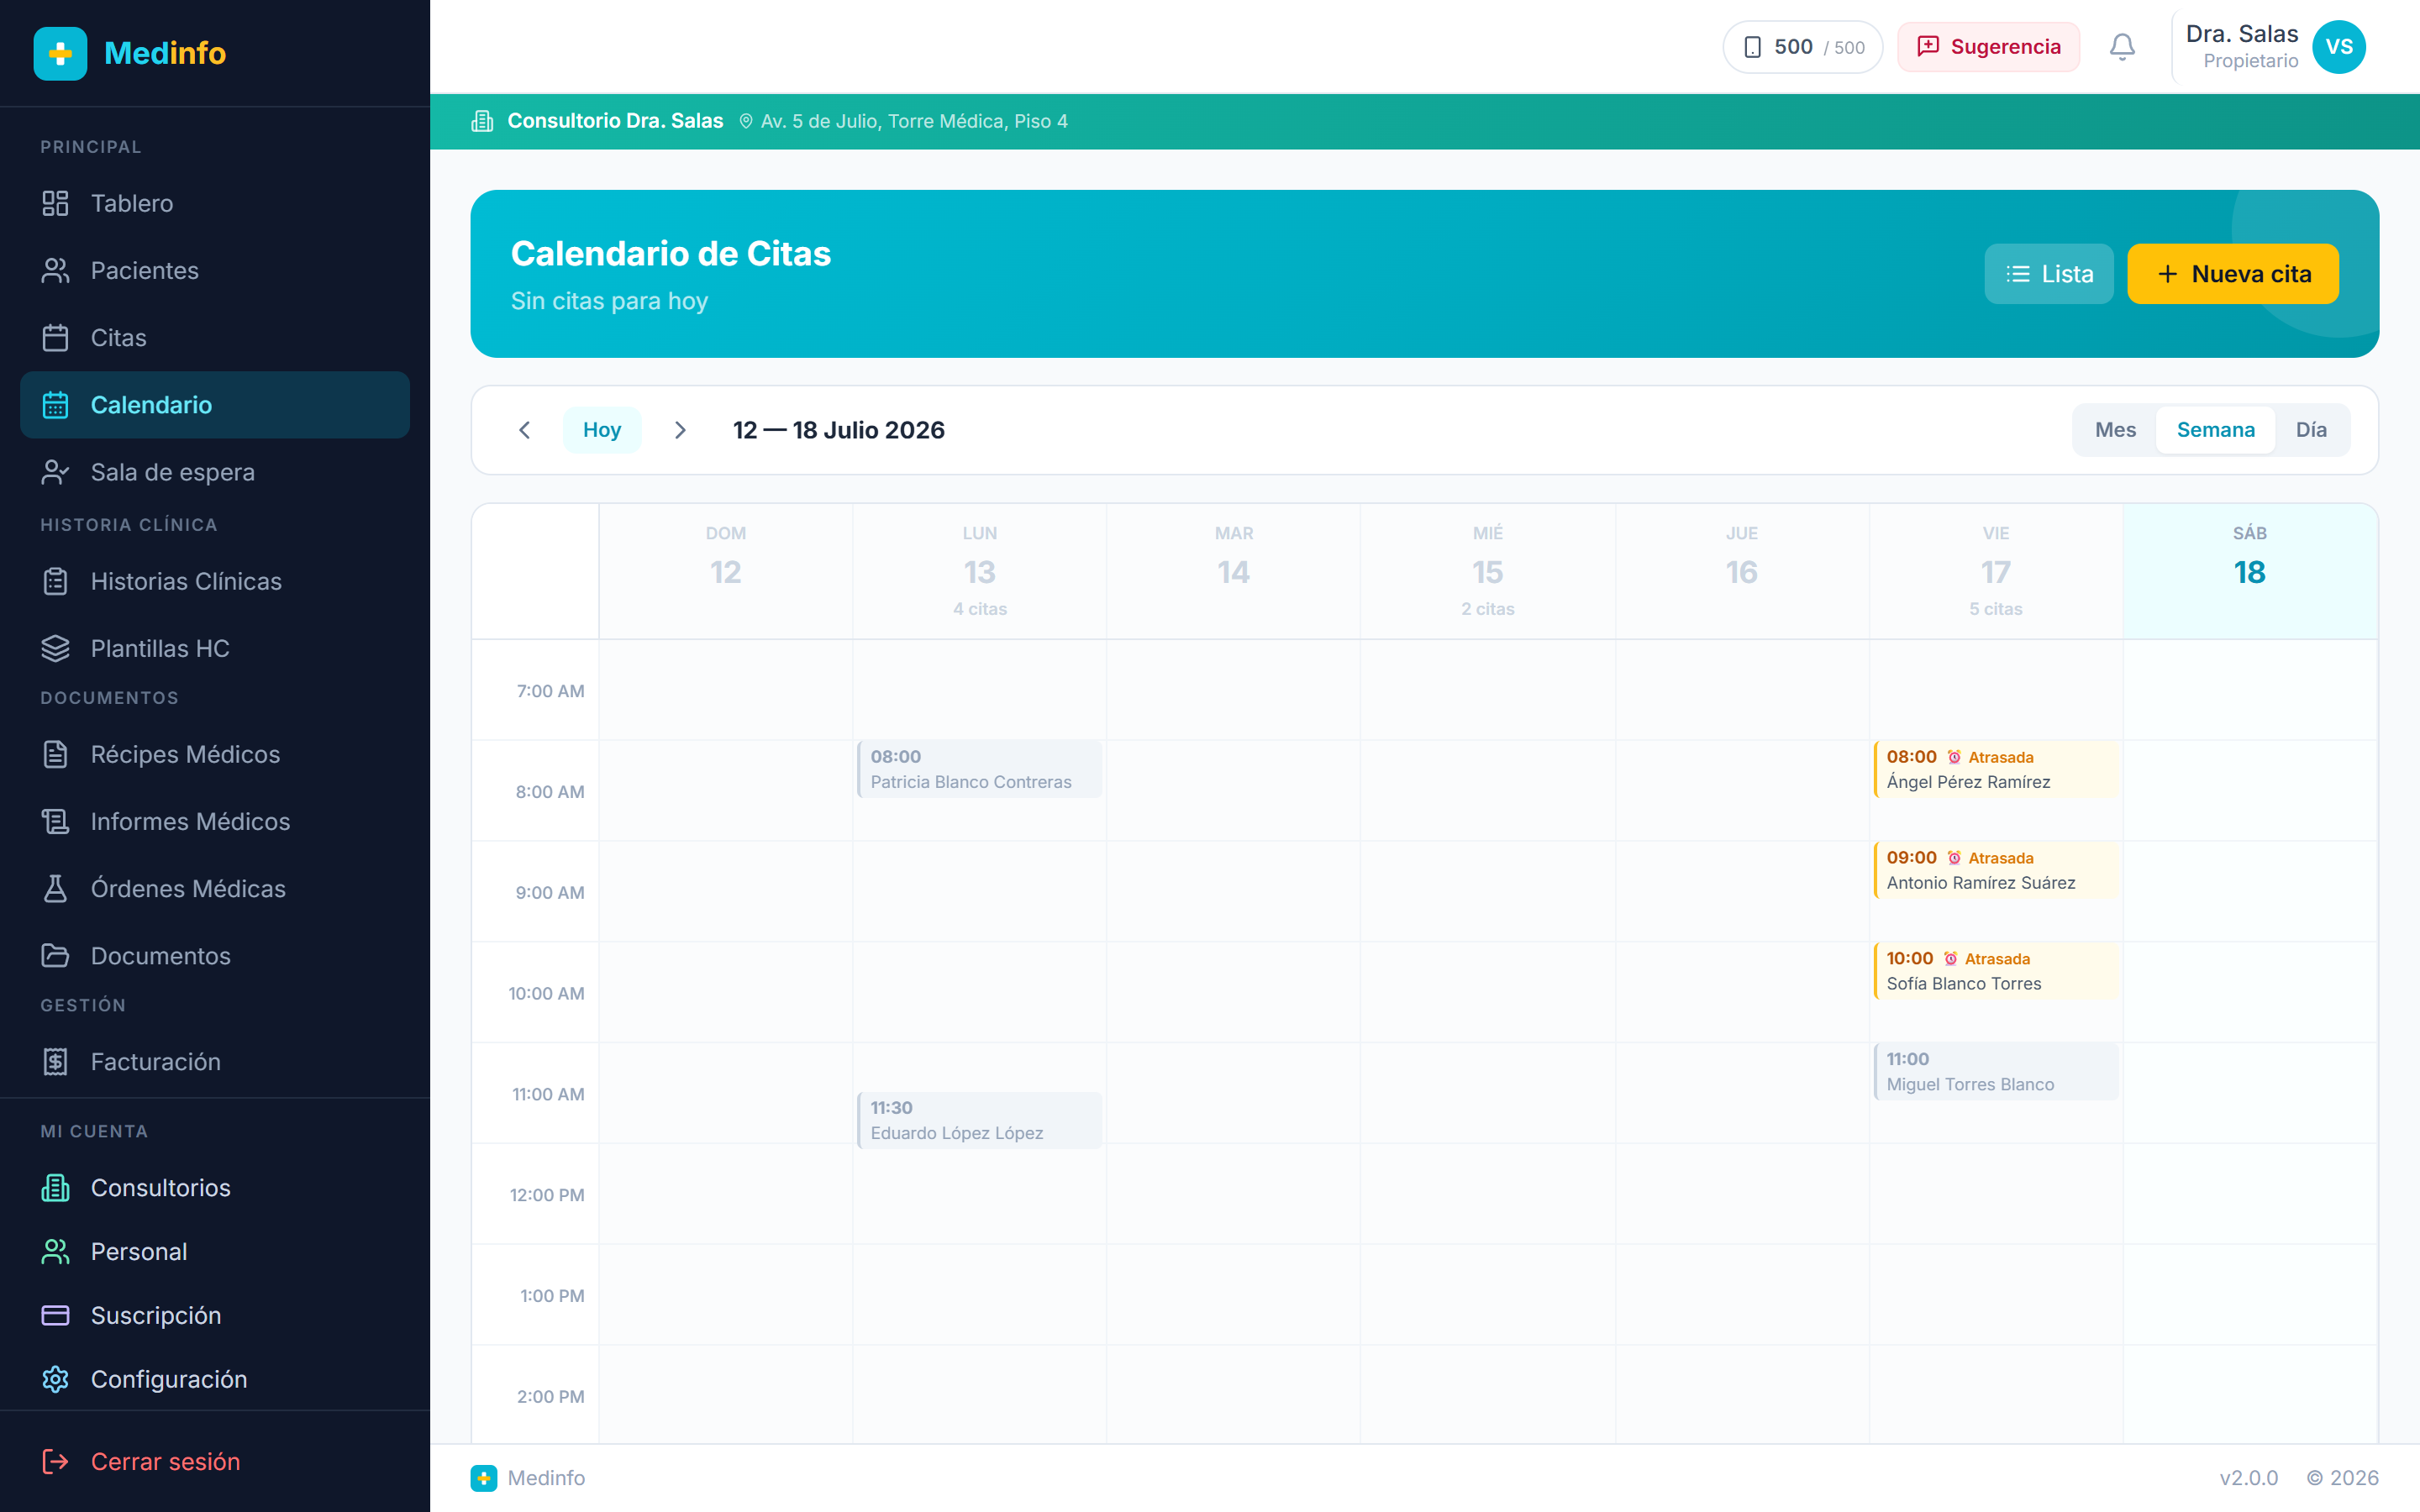Open 09:00 Antonio Ramírez Suárez appointment
The image size is (2420, 1512).
[1995, 870]
